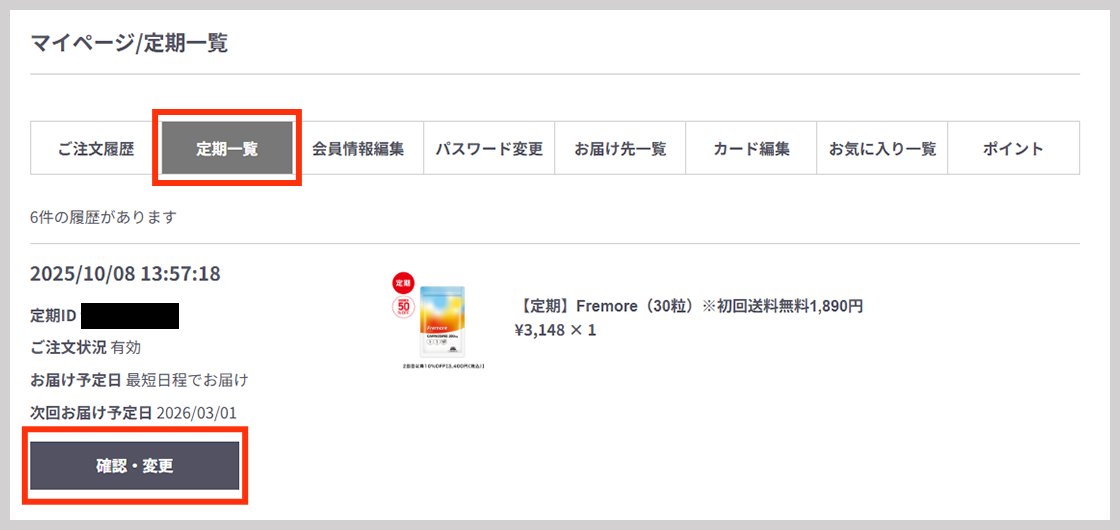The width and height of the screenshot is (1120, 530).
Task: Click the 6件の履歴があります text
Action: click(x=103, y=217)
